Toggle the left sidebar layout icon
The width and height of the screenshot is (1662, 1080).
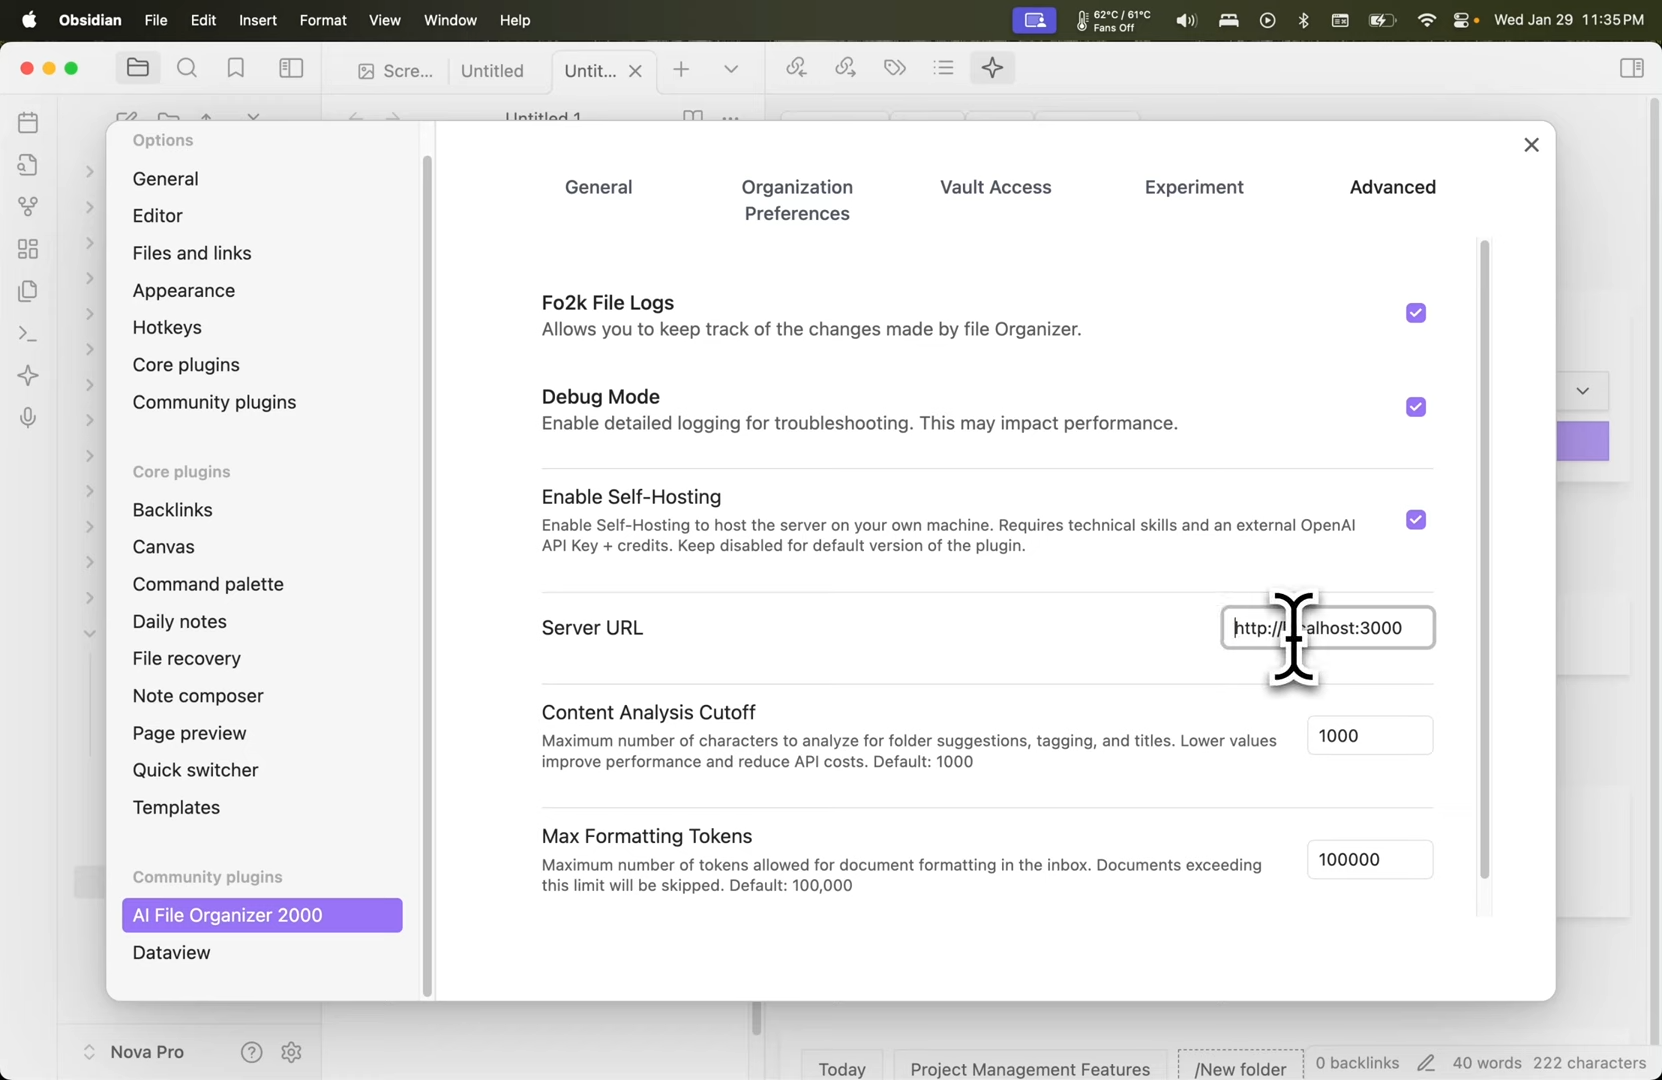(x=291, y=68)
